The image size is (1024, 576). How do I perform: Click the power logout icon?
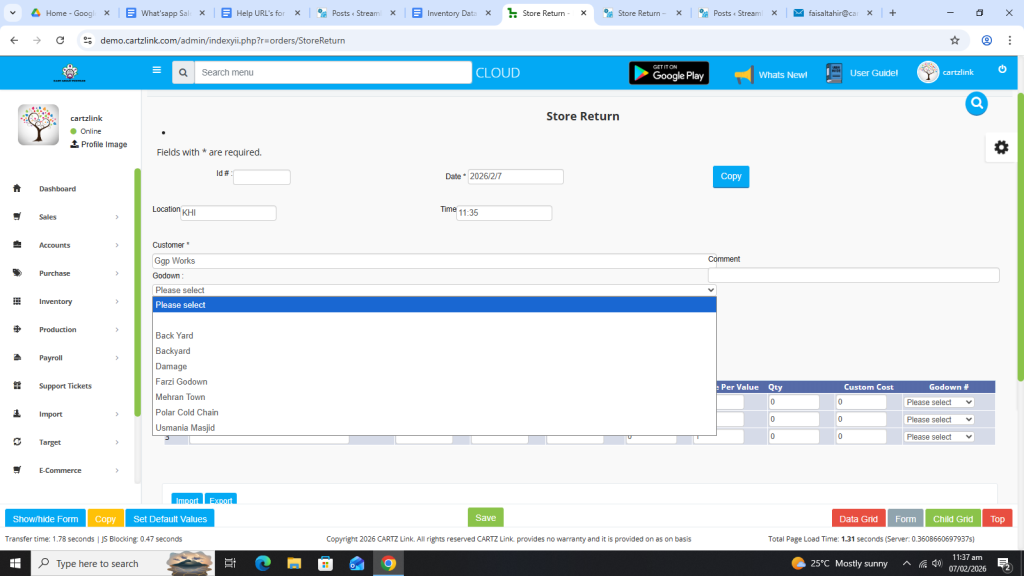(x=1002, y=69)
